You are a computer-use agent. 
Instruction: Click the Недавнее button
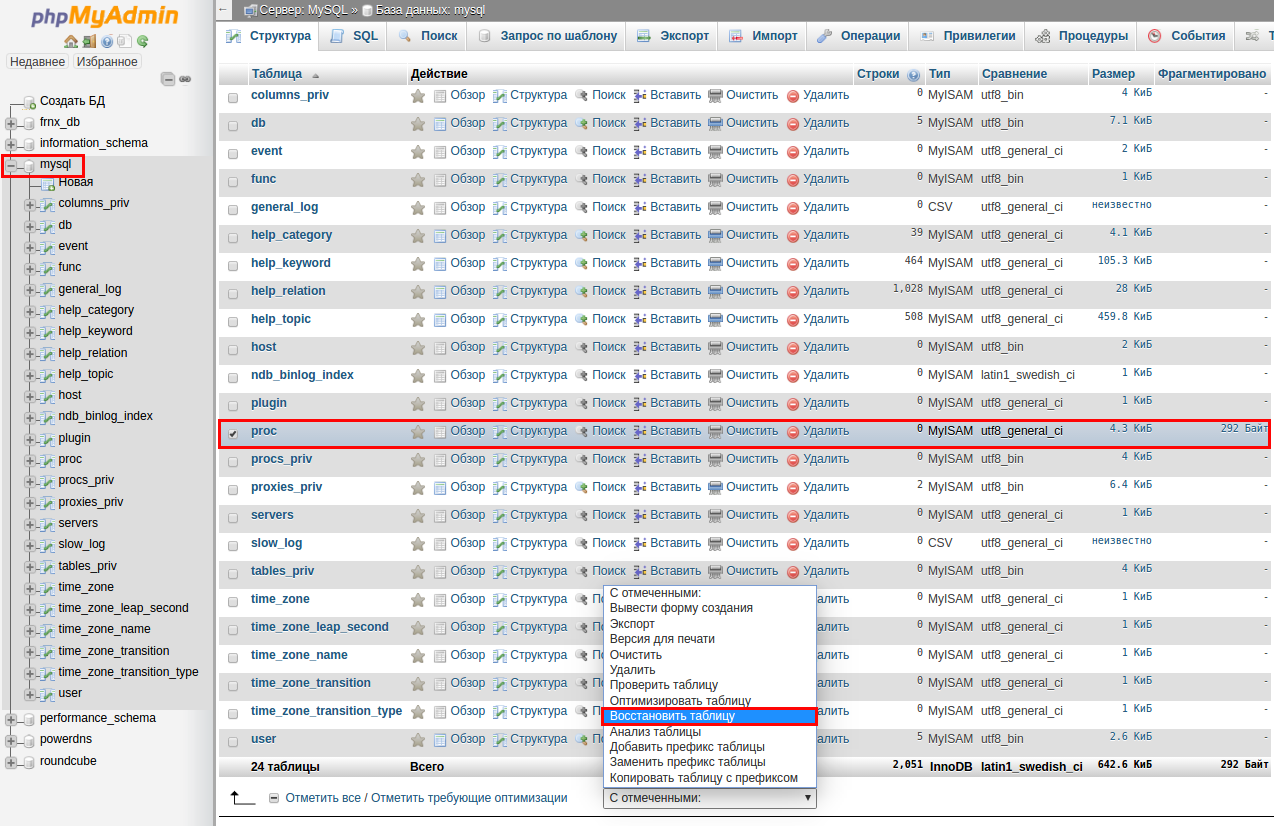37,62
